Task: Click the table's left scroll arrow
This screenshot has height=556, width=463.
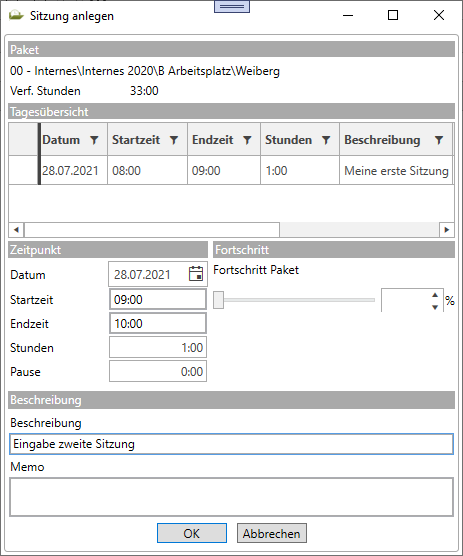Action: coord(16,229)
